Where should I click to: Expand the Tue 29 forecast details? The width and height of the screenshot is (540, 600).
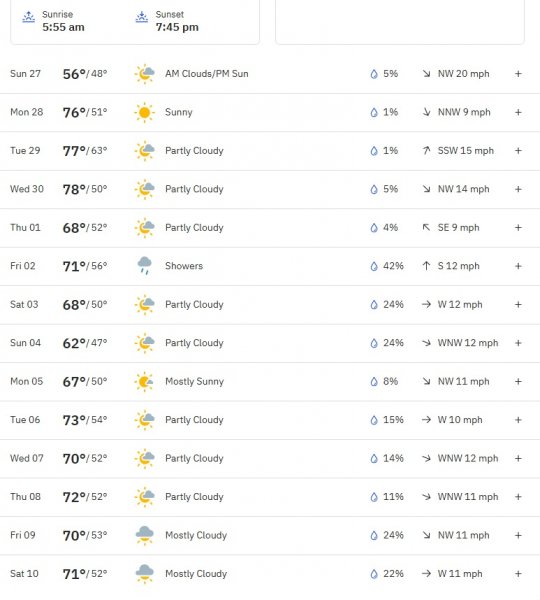click(518, 150)
